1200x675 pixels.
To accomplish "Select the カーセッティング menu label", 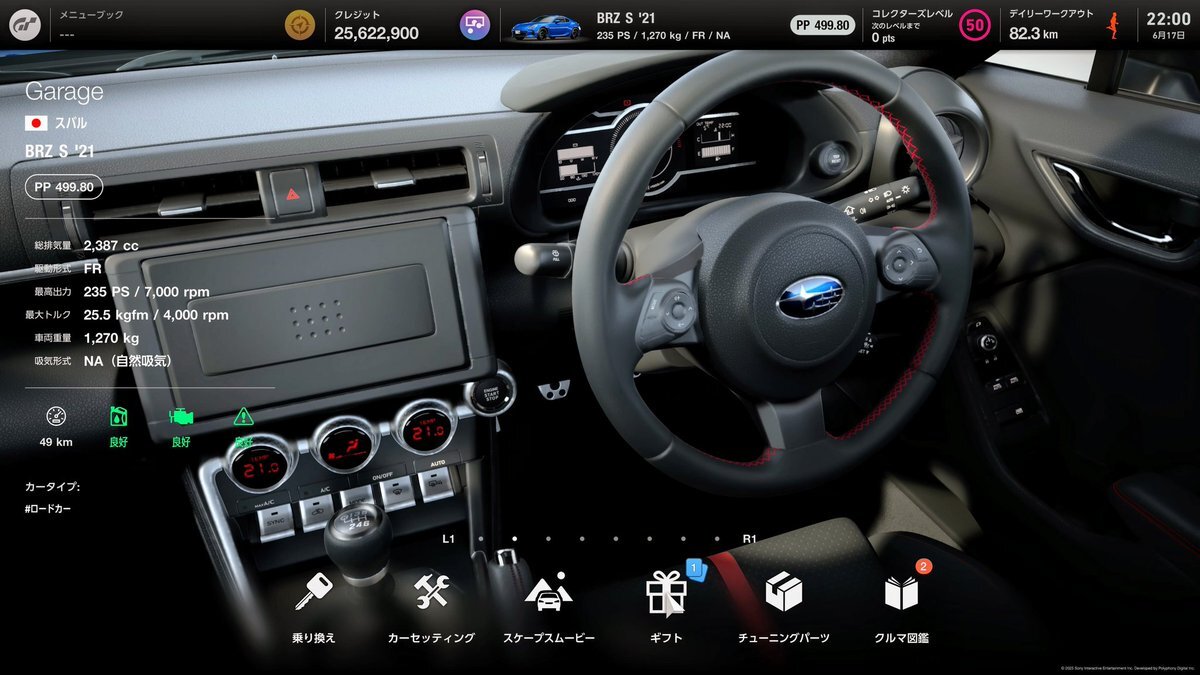I will pyautogui.click(x=431, y=637).
